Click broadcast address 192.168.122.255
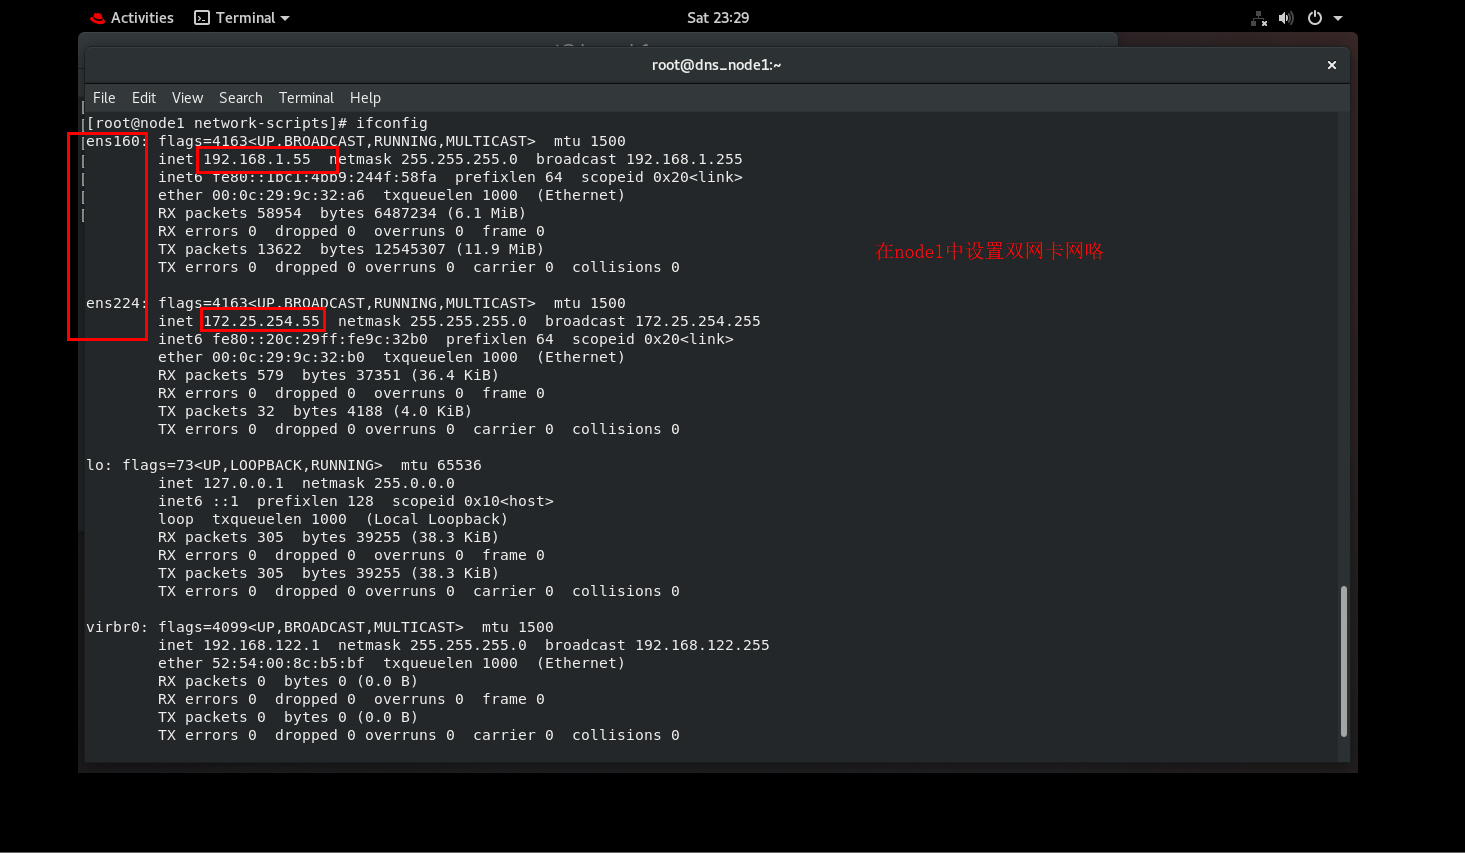1465x853 pixels. pyautogui.click(x=702, y=645)
